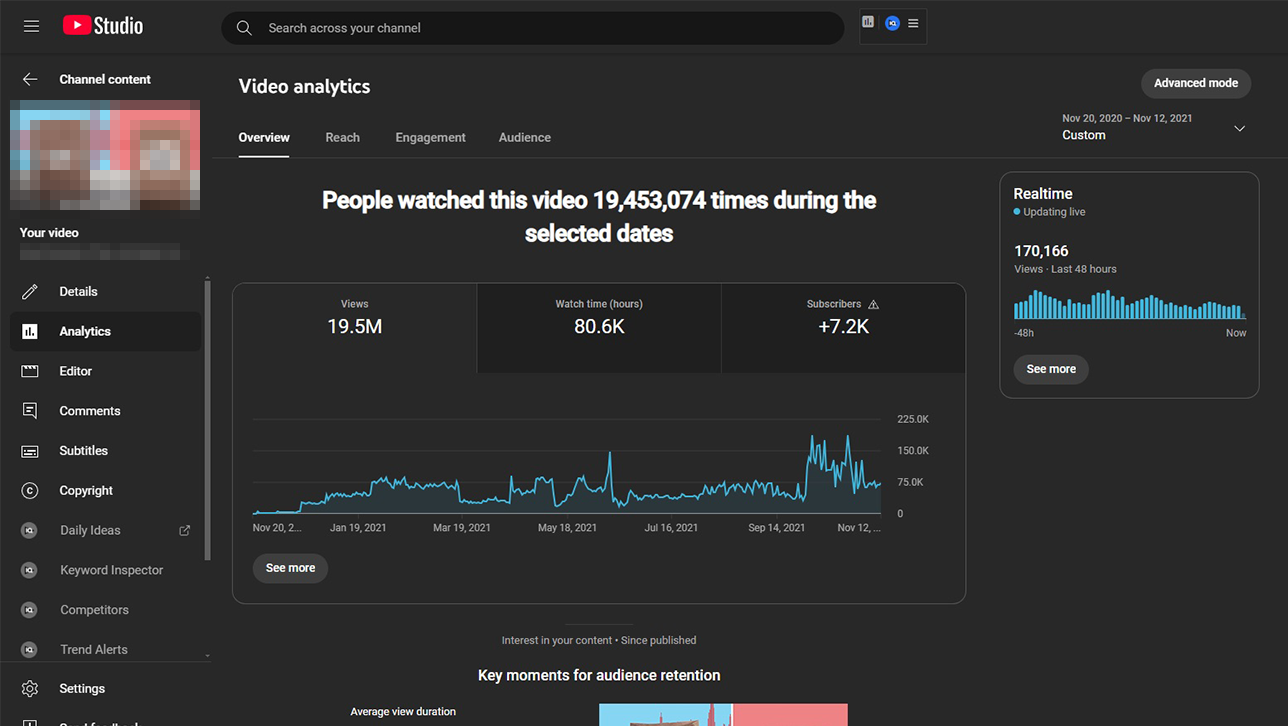This screenshot has width=1288, height=726.
Task: Click the Copyright circle-C icon
Action: [30, 490]
